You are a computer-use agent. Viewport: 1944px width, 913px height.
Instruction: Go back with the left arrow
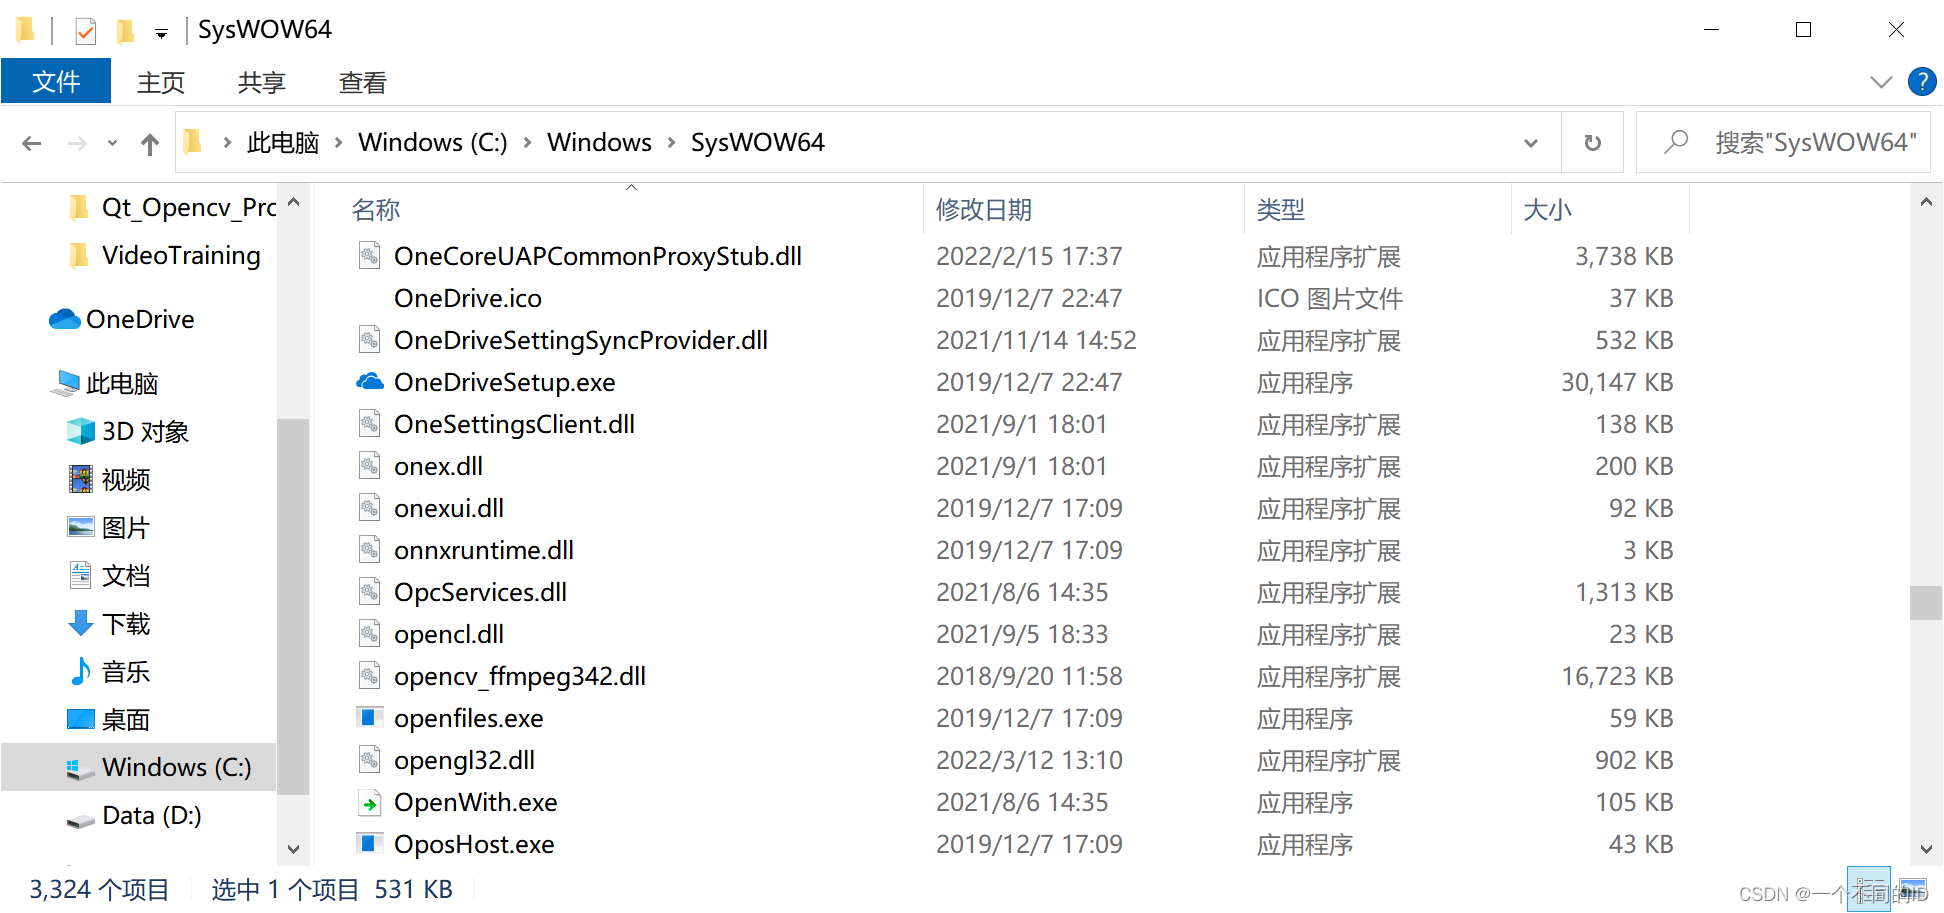pos(32,143)
